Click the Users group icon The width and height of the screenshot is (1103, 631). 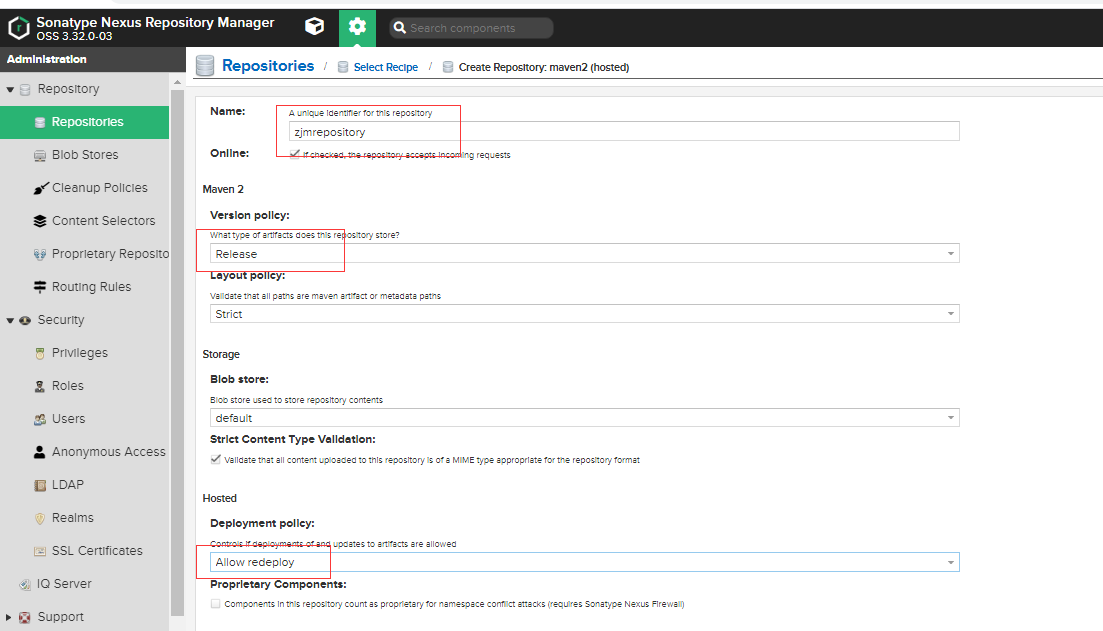click(40, 419)
